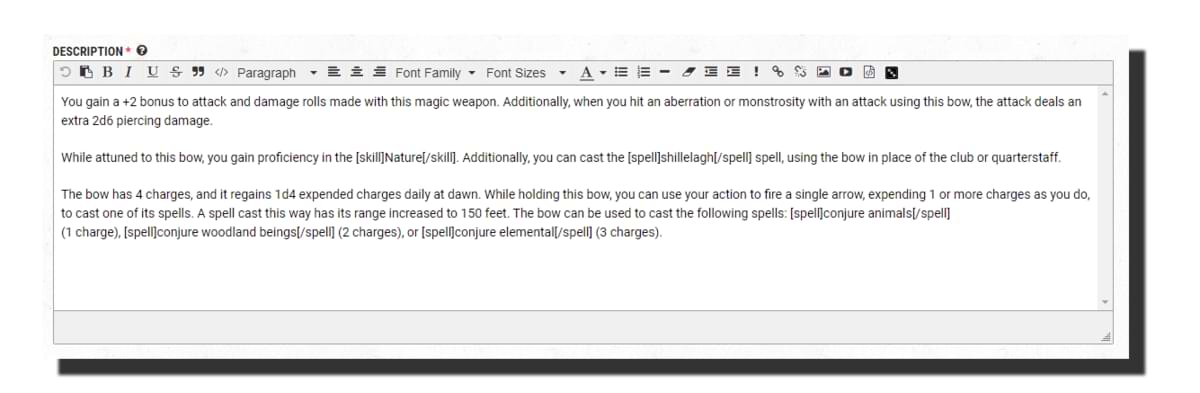Image resolution: width=1200 pixels, height=393 pixels.
Task: Apply Blockquote formatting
Action: point(198,72)
